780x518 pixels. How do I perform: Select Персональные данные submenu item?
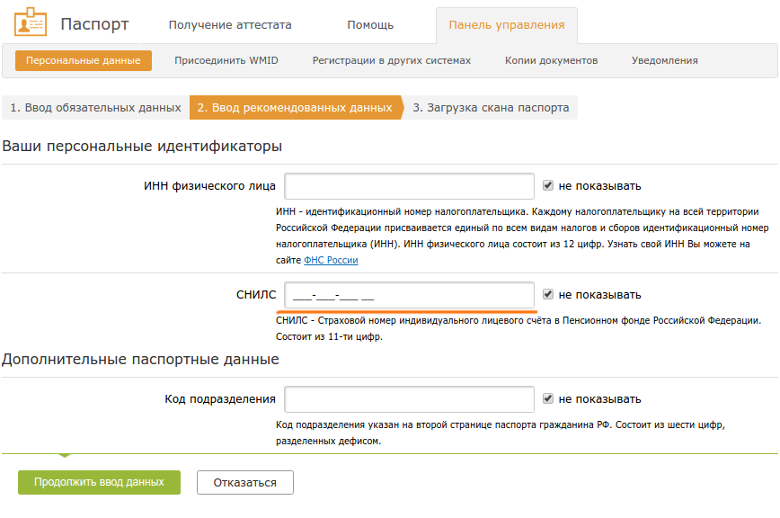(x=83, y=61)
